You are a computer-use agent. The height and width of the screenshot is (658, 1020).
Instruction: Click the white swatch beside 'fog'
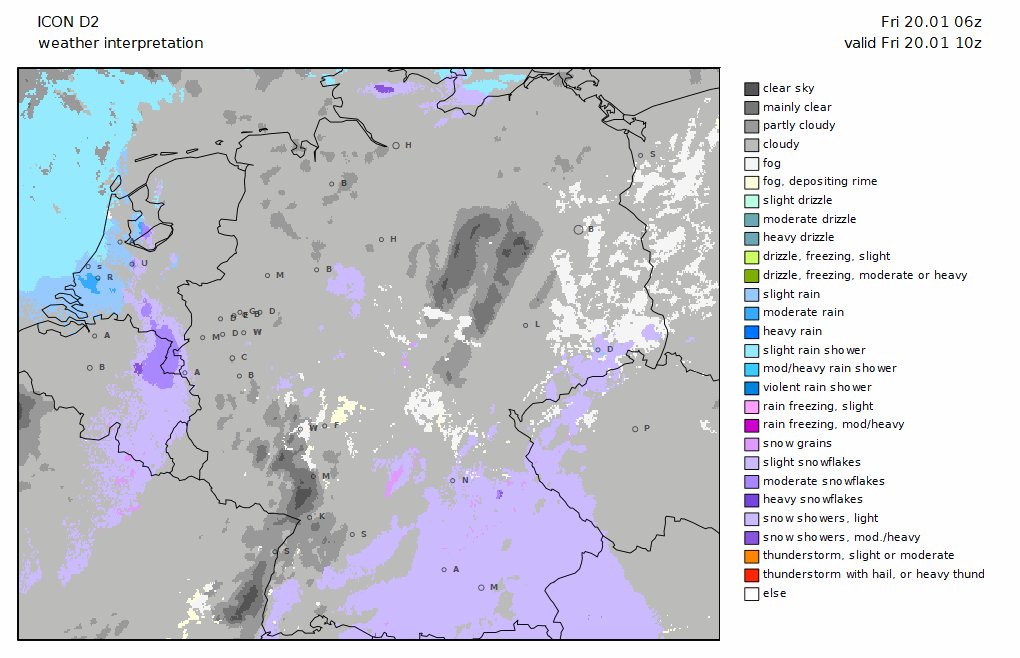751,163
